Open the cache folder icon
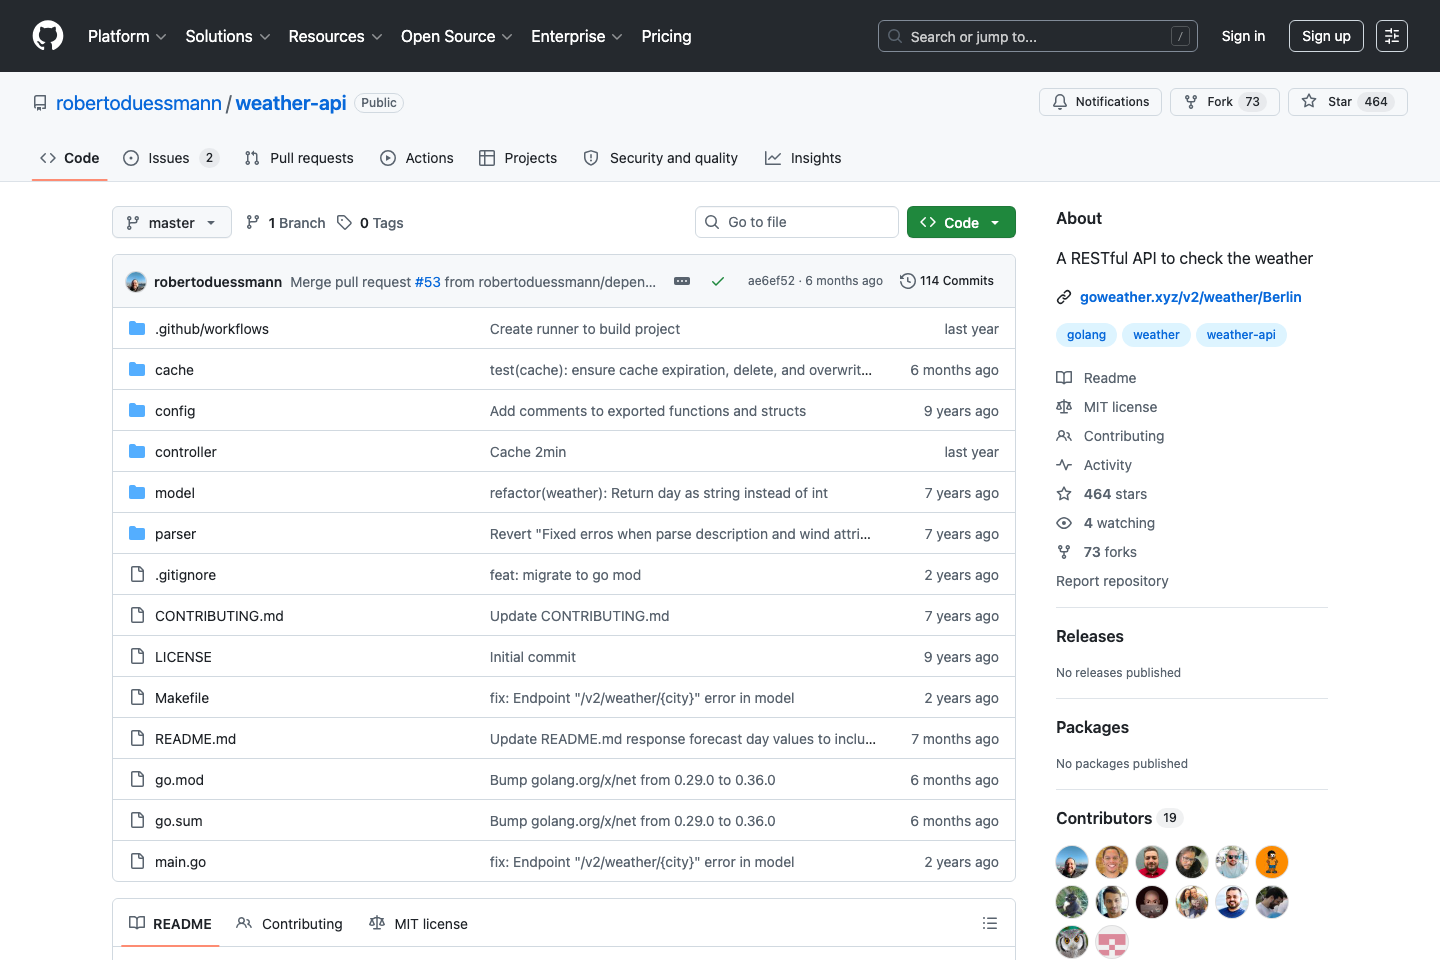The width and height of the screenshot is (1440, 960). click(x=136, y=369)
